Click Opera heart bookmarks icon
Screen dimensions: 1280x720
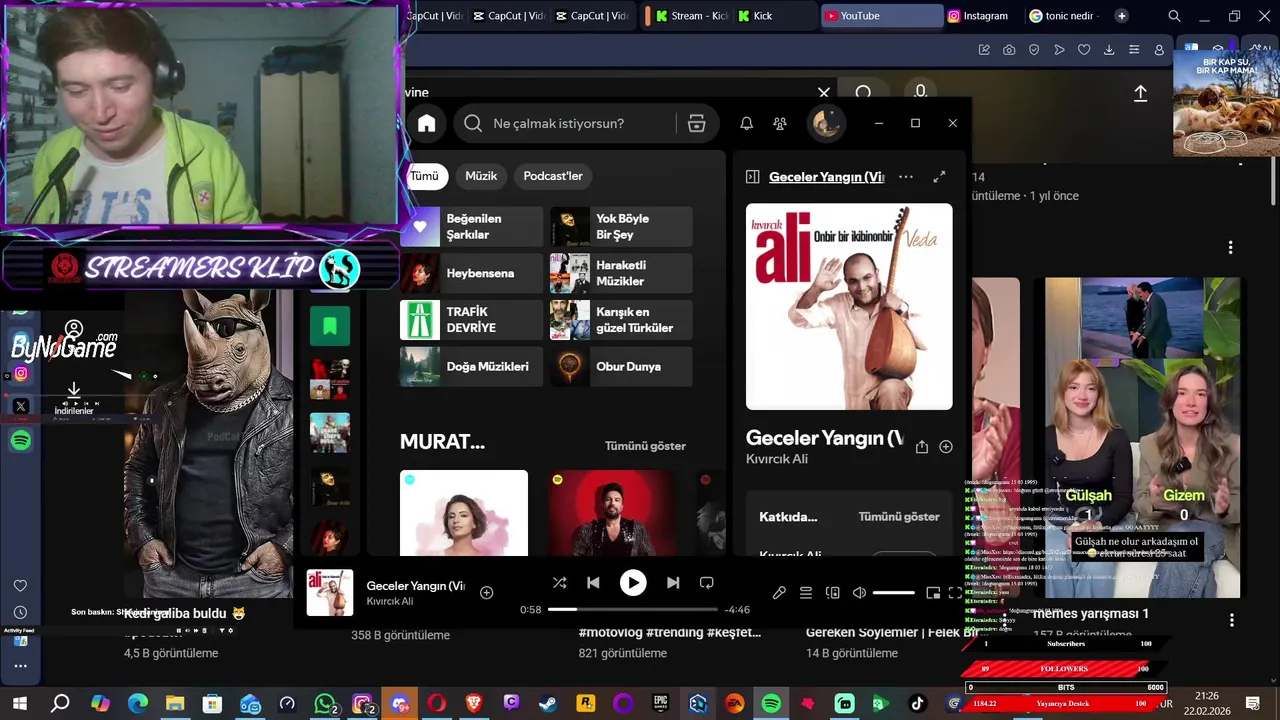(x=1084, y=50)
